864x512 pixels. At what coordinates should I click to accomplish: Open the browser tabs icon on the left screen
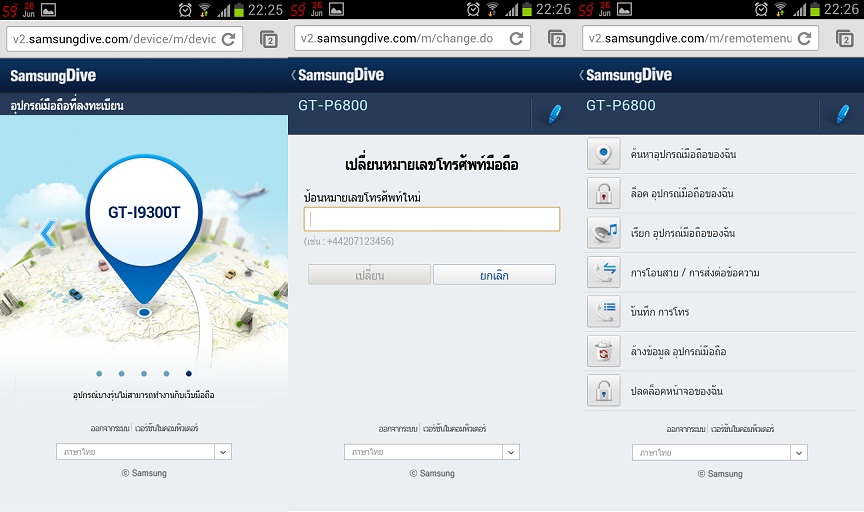(x=269, y=40)
